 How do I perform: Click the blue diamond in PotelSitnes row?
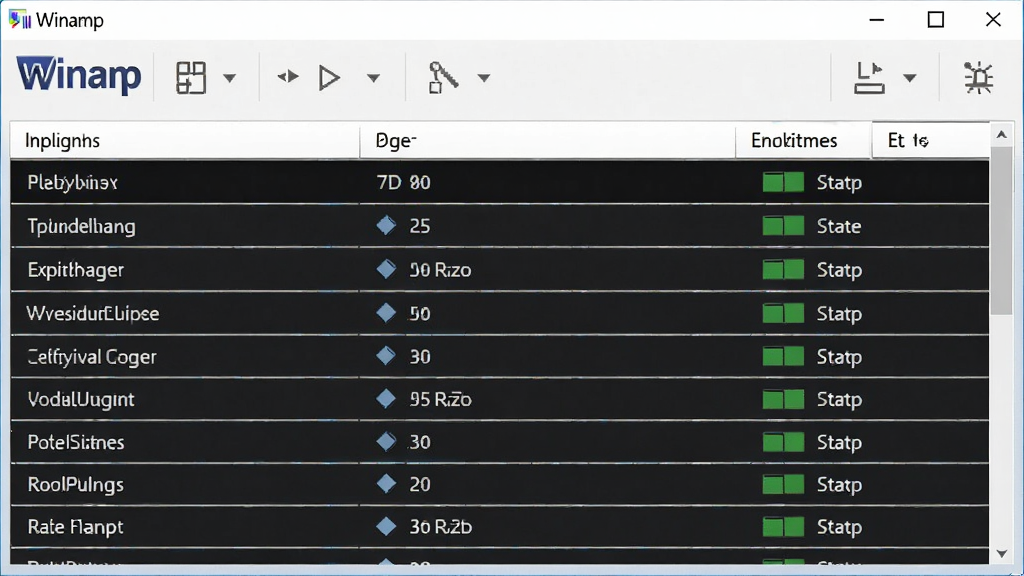(x=386, y=441)
